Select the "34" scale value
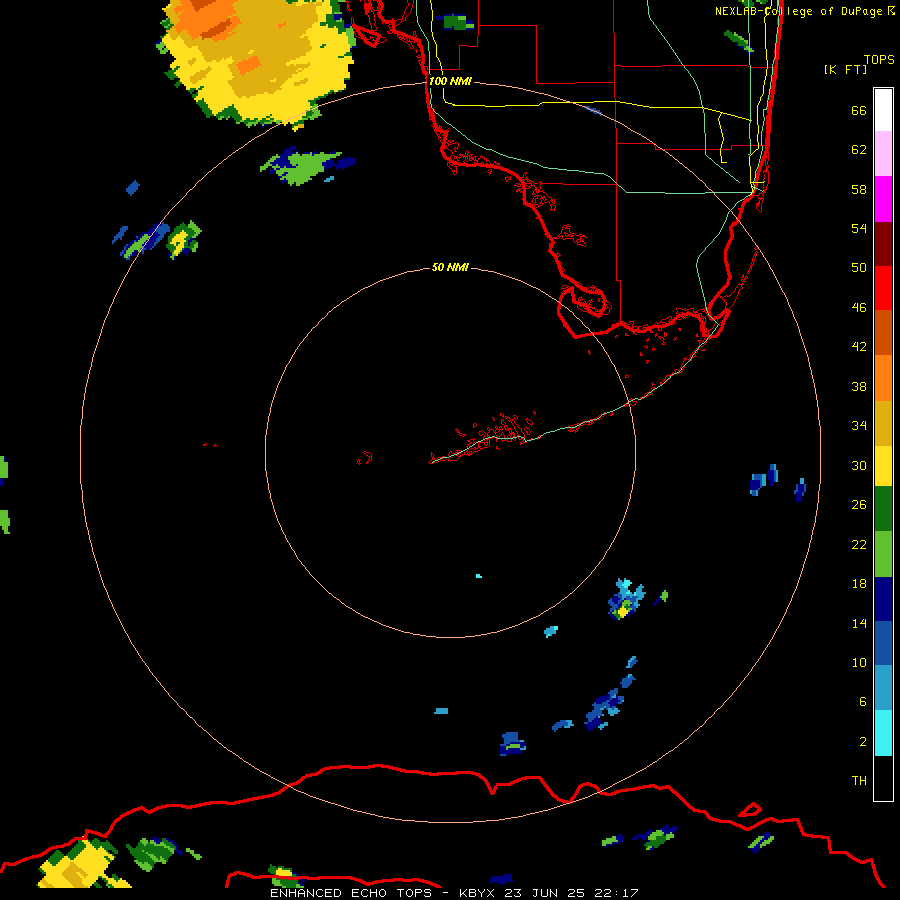 (859, 426)
